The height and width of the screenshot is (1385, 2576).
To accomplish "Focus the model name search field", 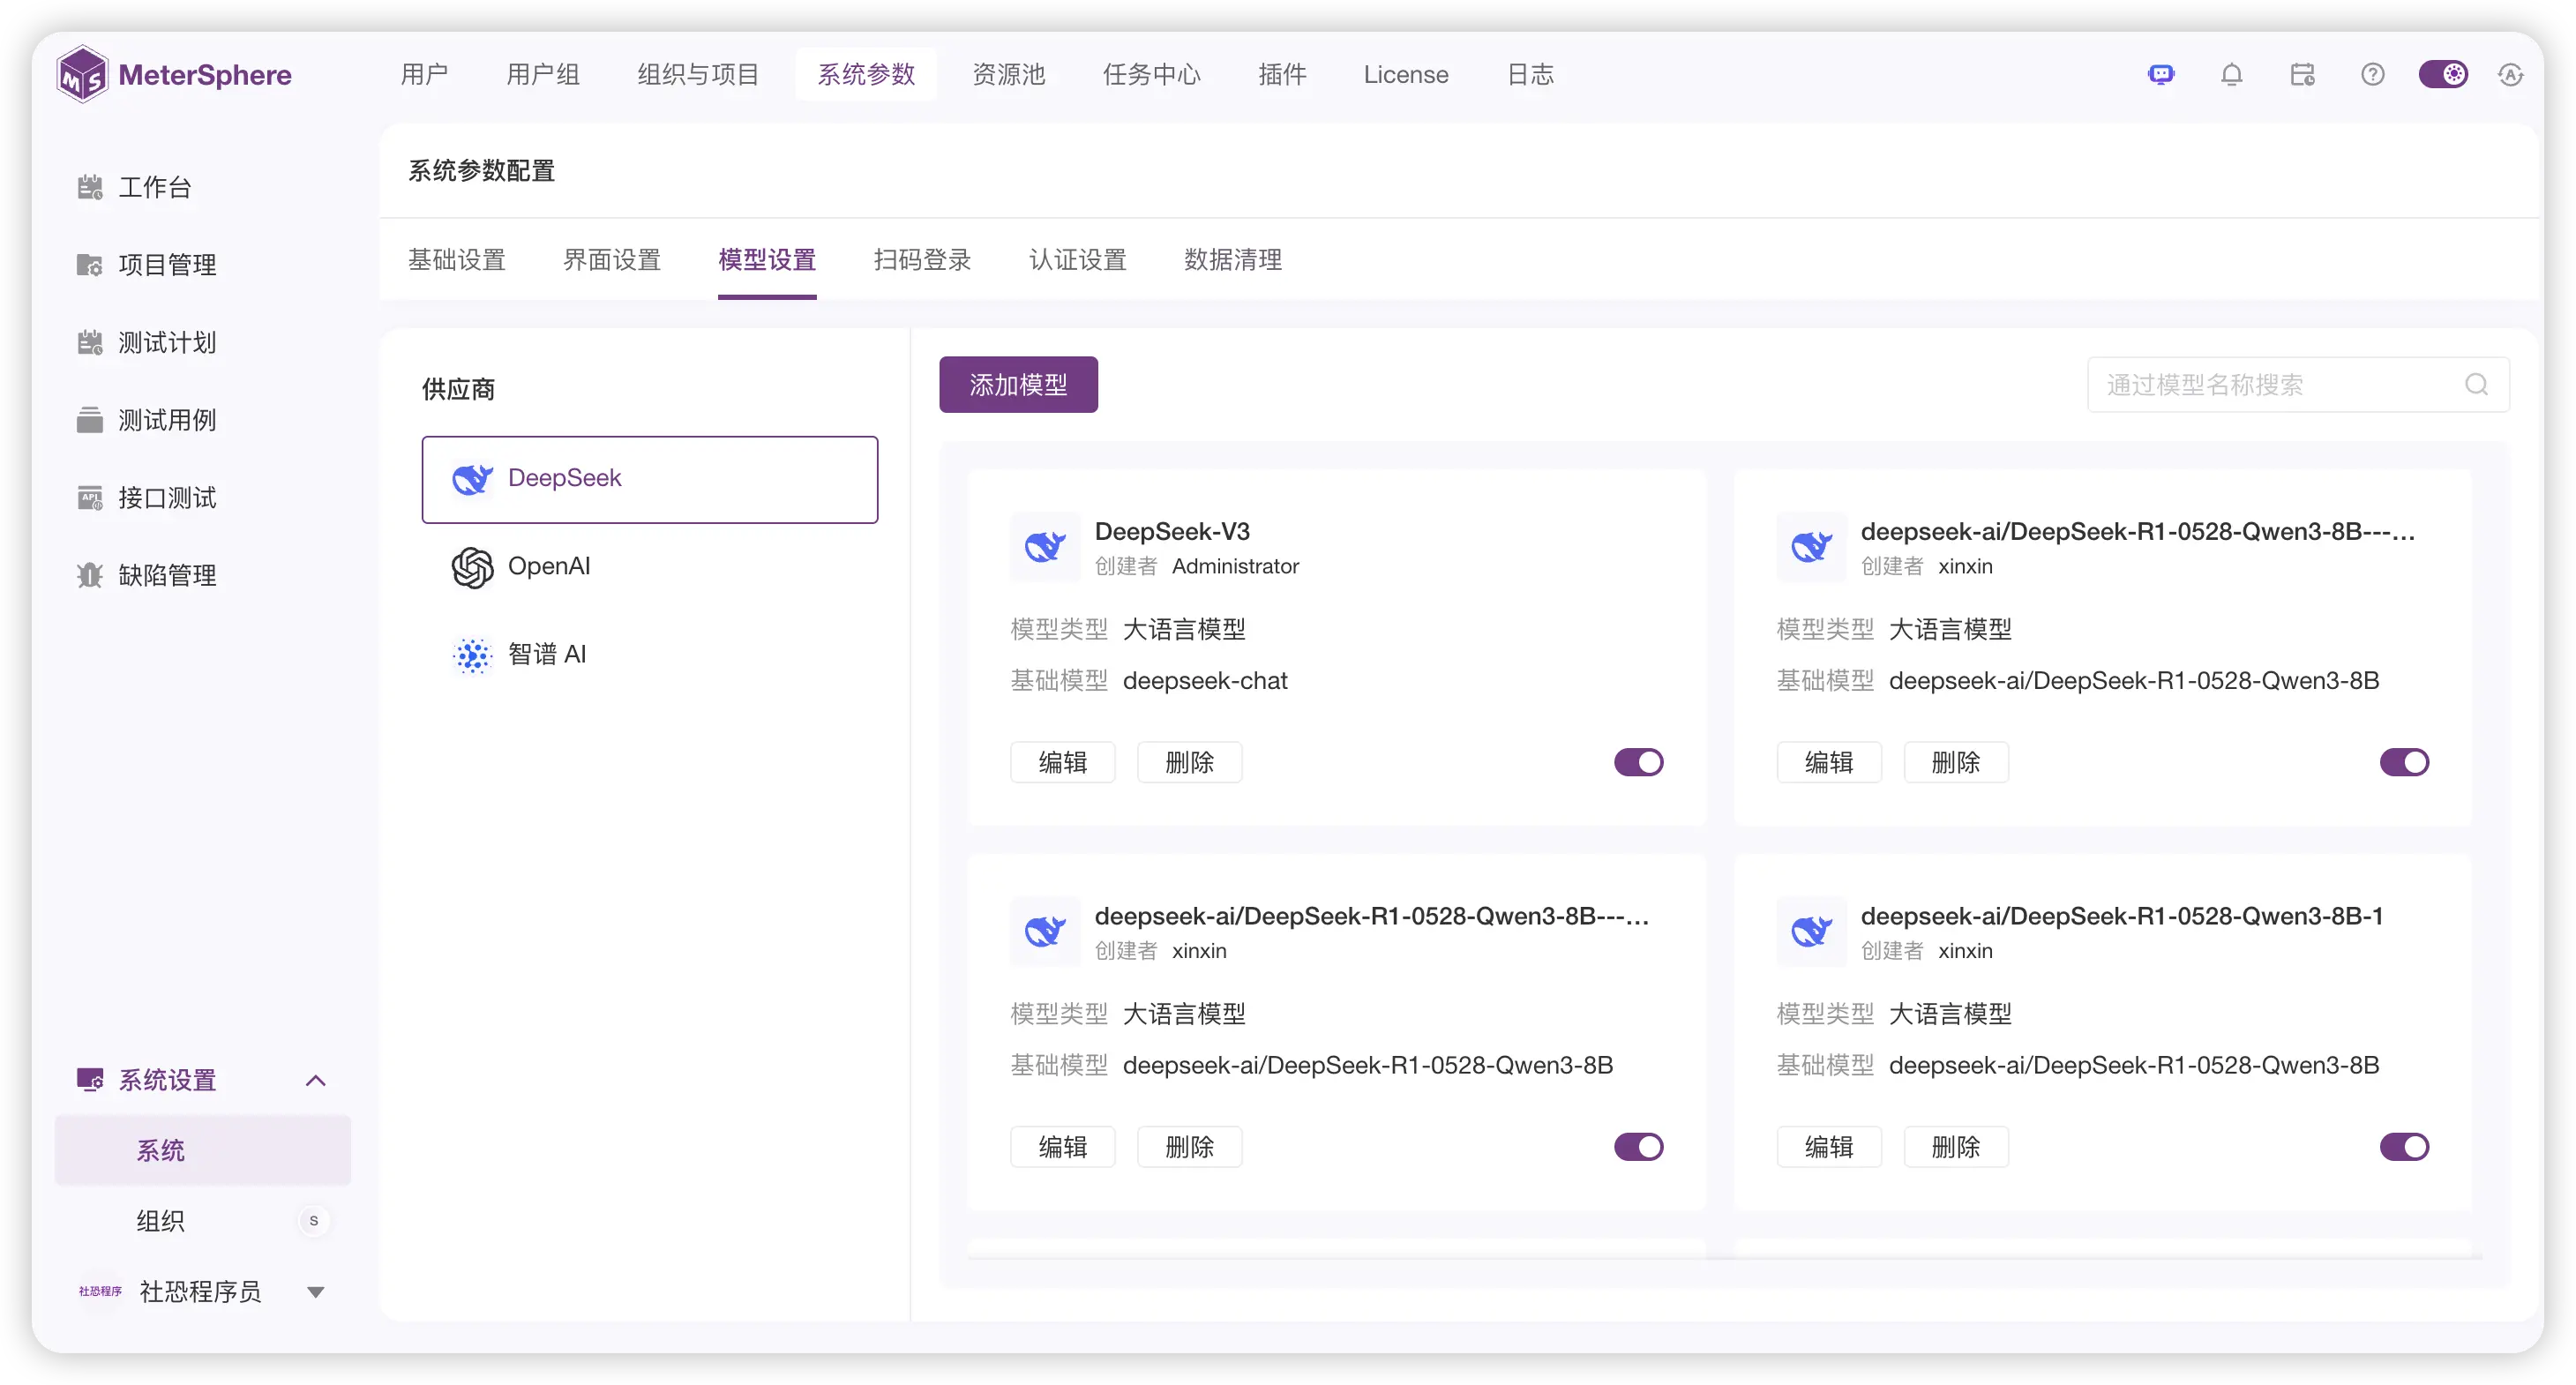I will (2298, 385).
